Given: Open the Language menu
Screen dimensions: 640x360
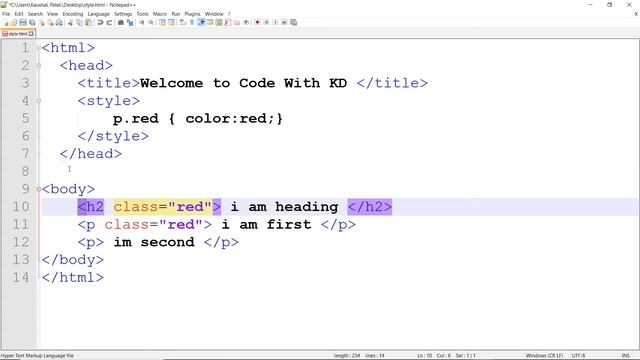Looking at the screenshot, I should pyautogui.click(x=98, y=14).
